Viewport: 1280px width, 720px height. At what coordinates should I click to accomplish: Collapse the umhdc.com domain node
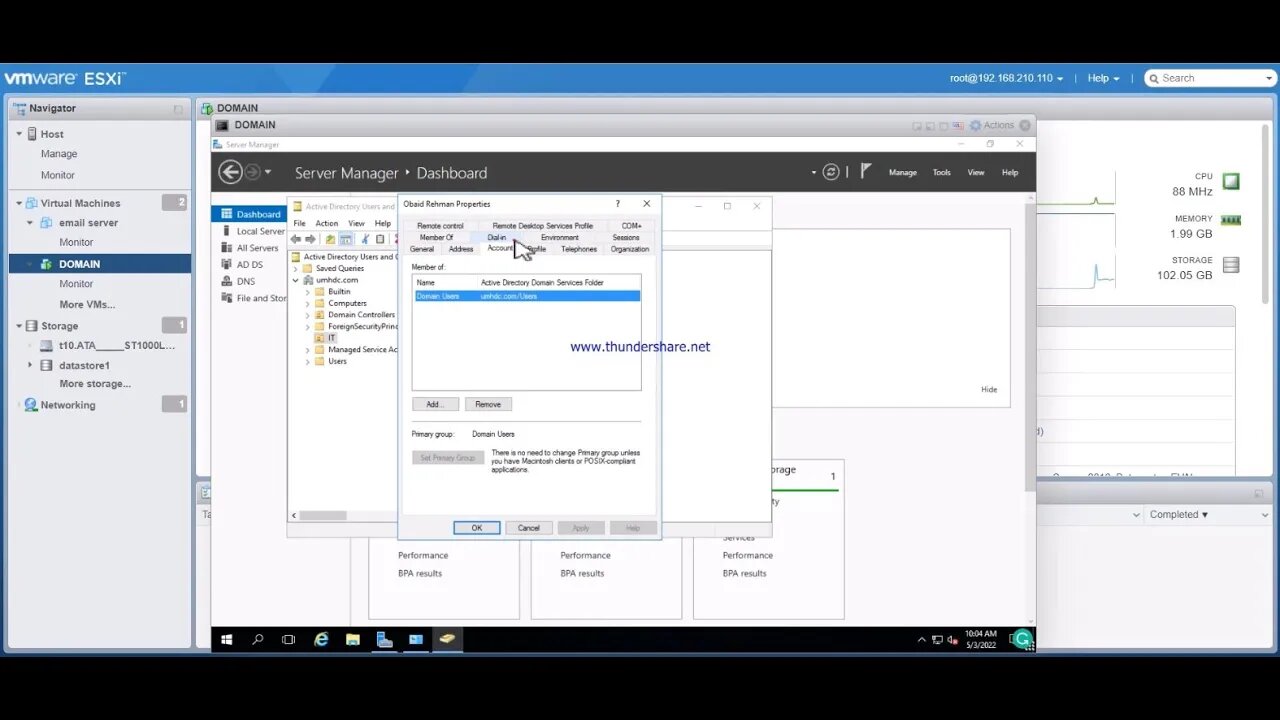point(296,280)
